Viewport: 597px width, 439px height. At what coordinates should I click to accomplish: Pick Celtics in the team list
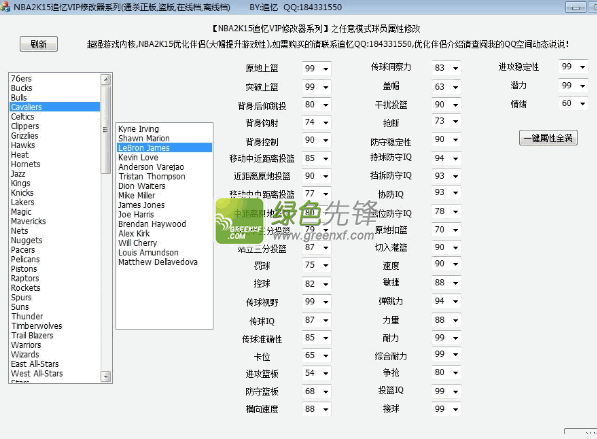pos(55,117)
